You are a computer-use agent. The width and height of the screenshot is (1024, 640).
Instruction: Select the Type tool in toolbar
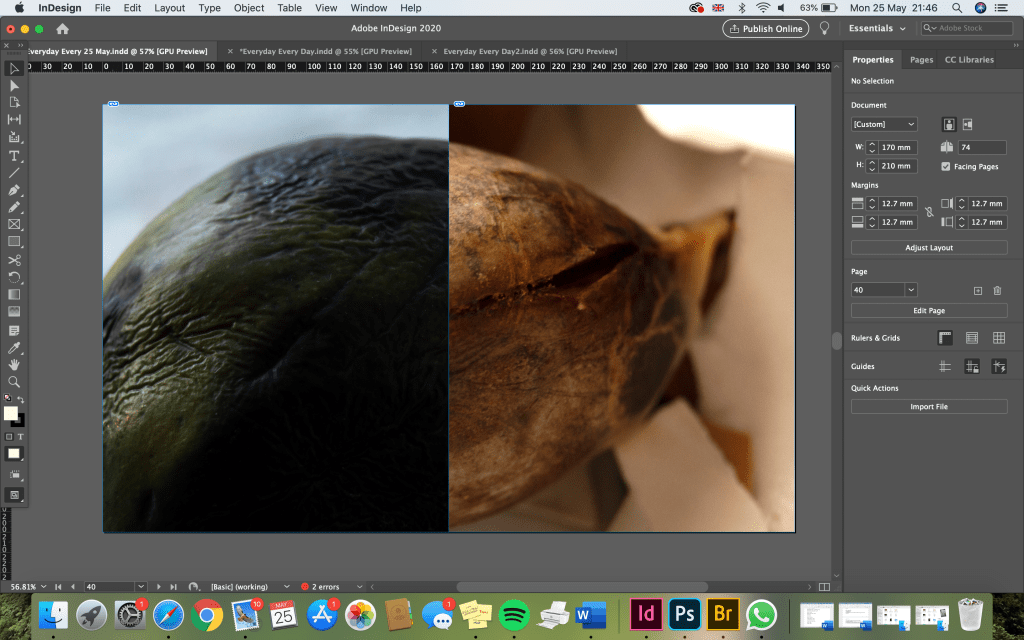pos(14,155)
